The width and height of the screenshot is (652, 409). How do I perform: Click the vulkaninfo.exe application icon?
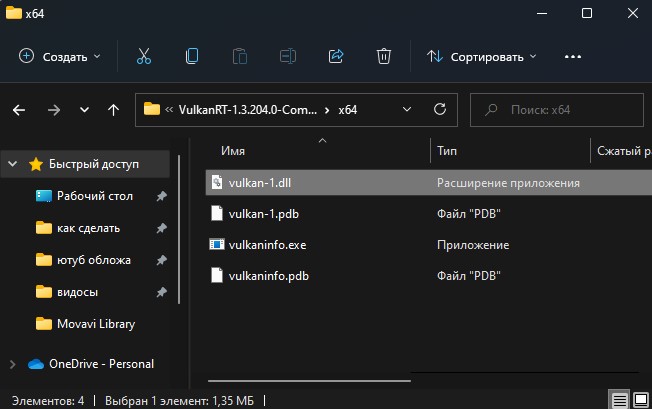tap(217, 244)
